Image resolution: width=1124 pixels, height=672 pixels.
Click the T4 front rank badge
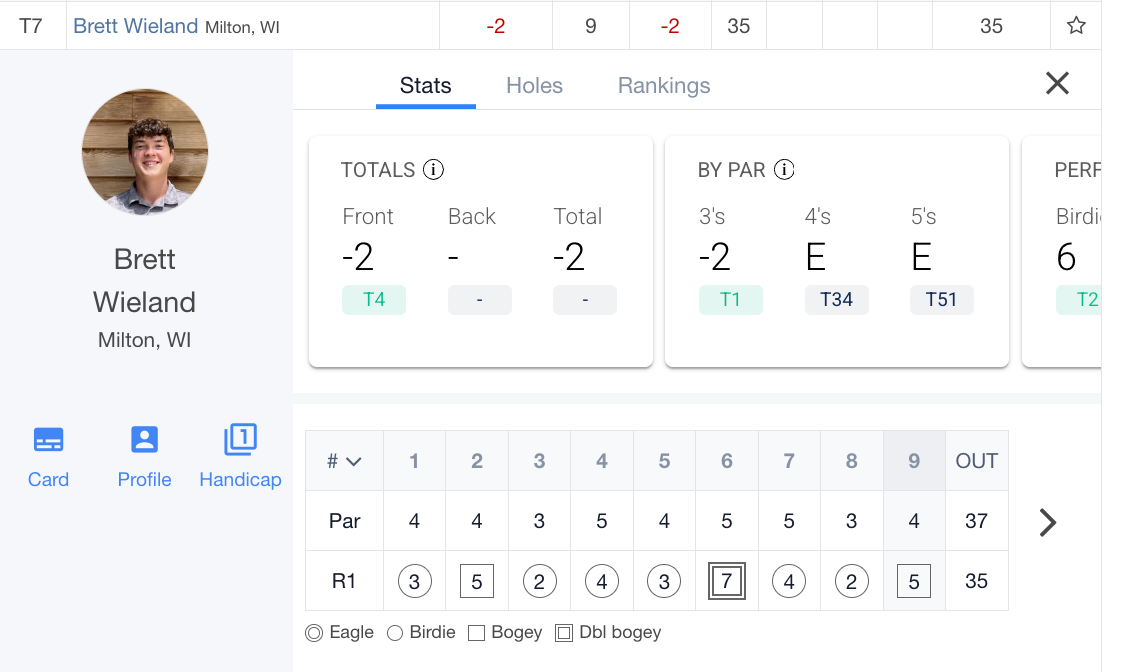(374, 300)
